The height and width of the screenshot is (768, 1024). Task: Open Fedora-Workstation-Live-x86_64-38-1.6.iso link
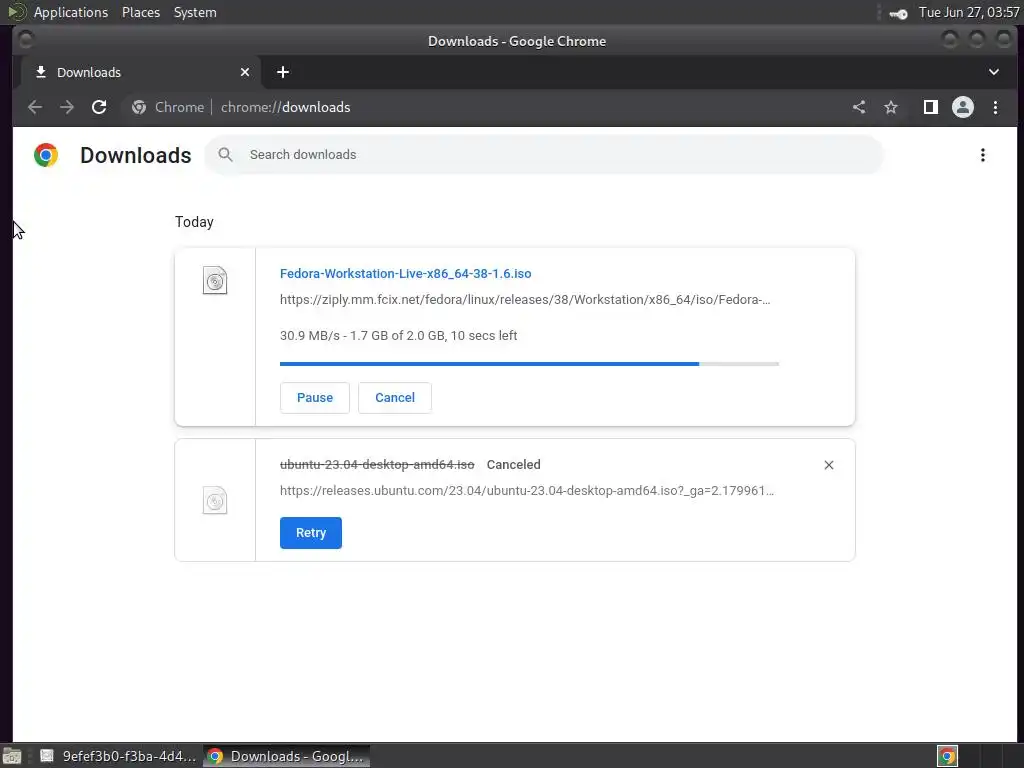coord(406,274)
